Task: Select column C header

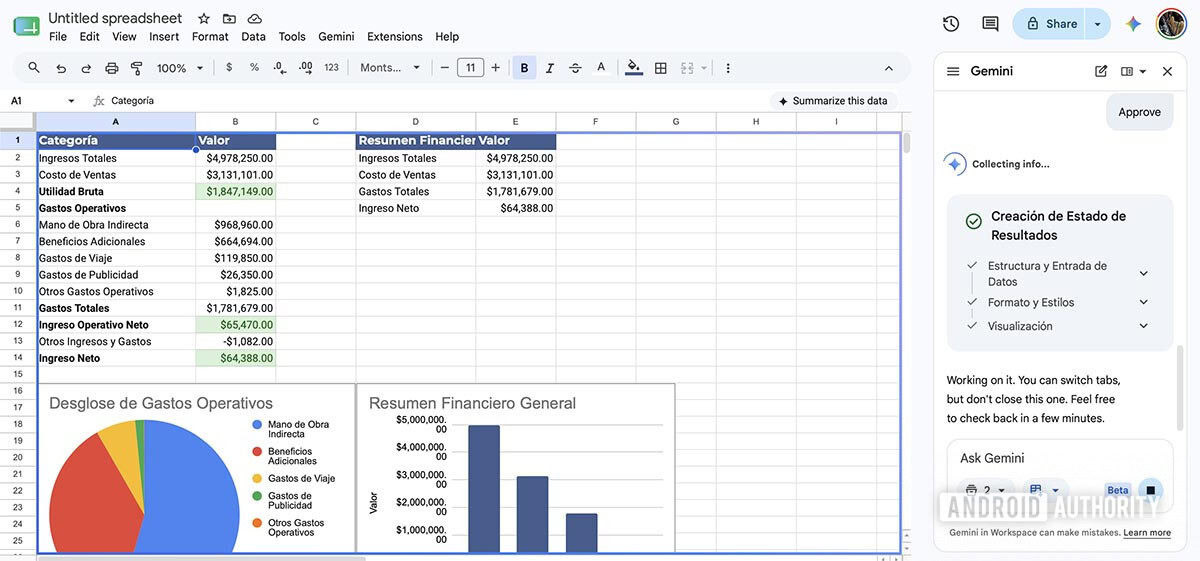Action: coord(315,122)
